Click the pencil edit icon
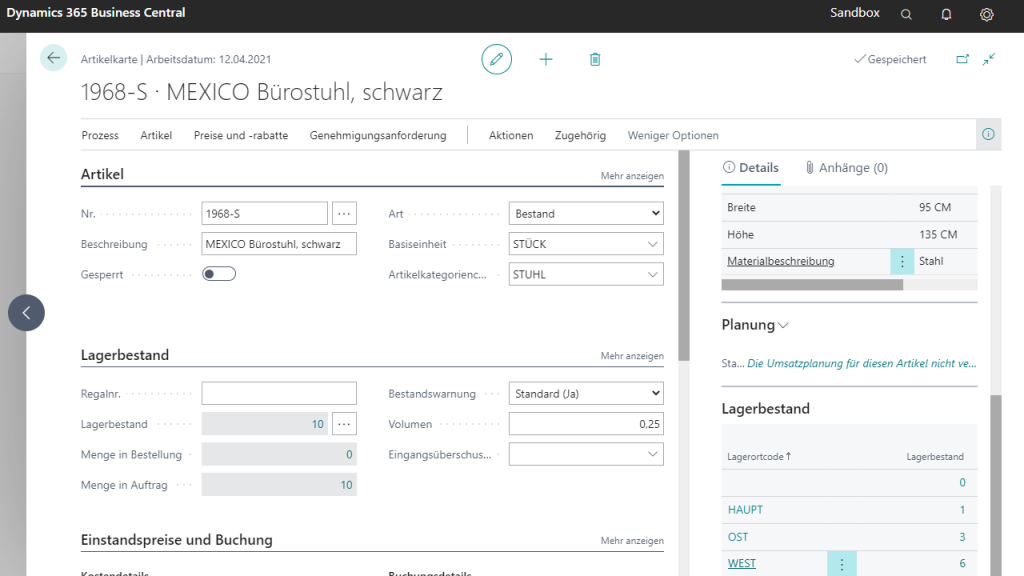 tap(496, 59)
